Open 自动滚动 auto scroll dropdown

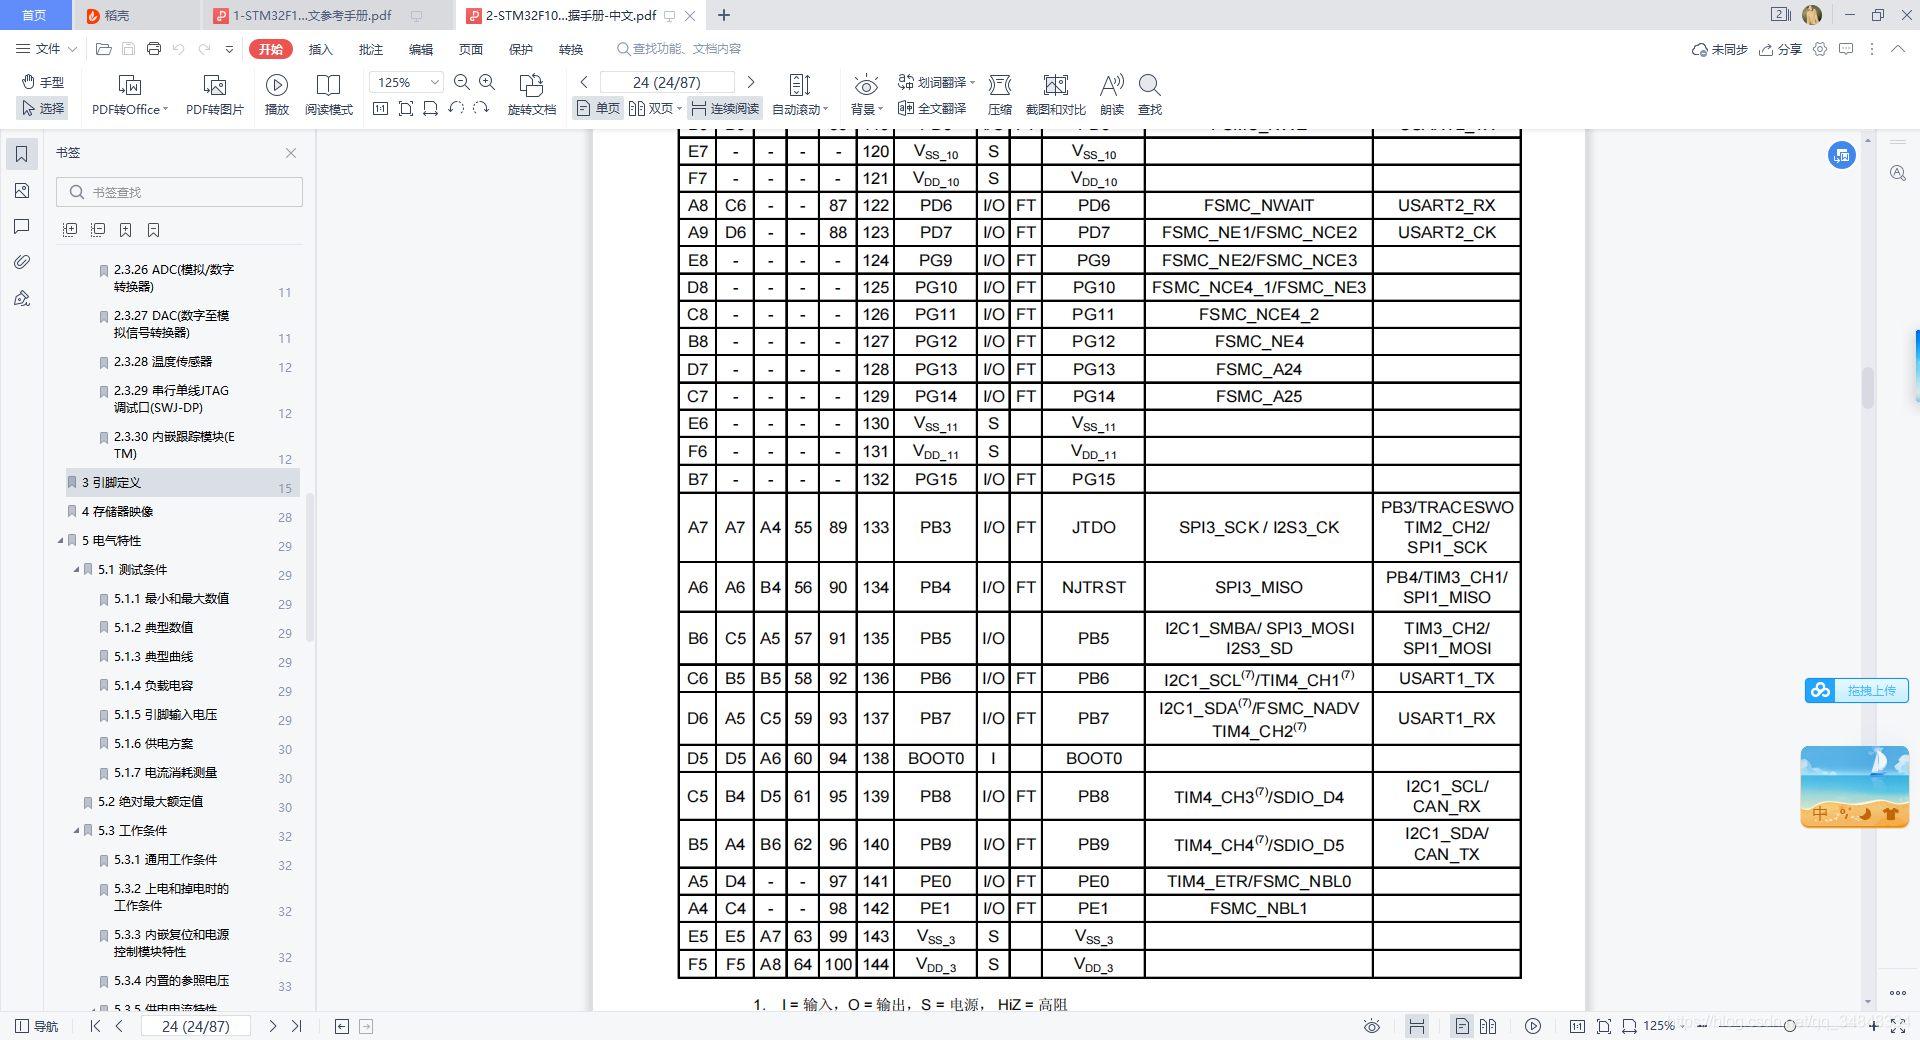[x=800, y=95]
